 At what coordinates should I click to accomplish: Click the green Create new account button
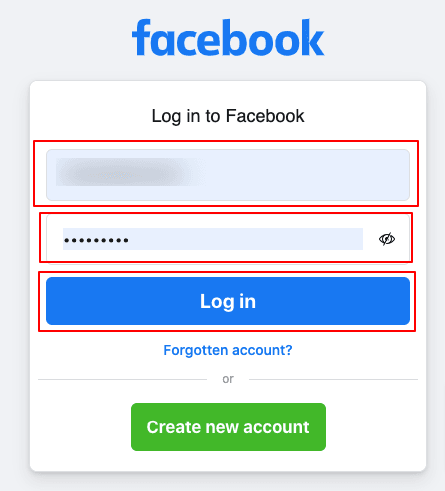[x=228, y=427]
